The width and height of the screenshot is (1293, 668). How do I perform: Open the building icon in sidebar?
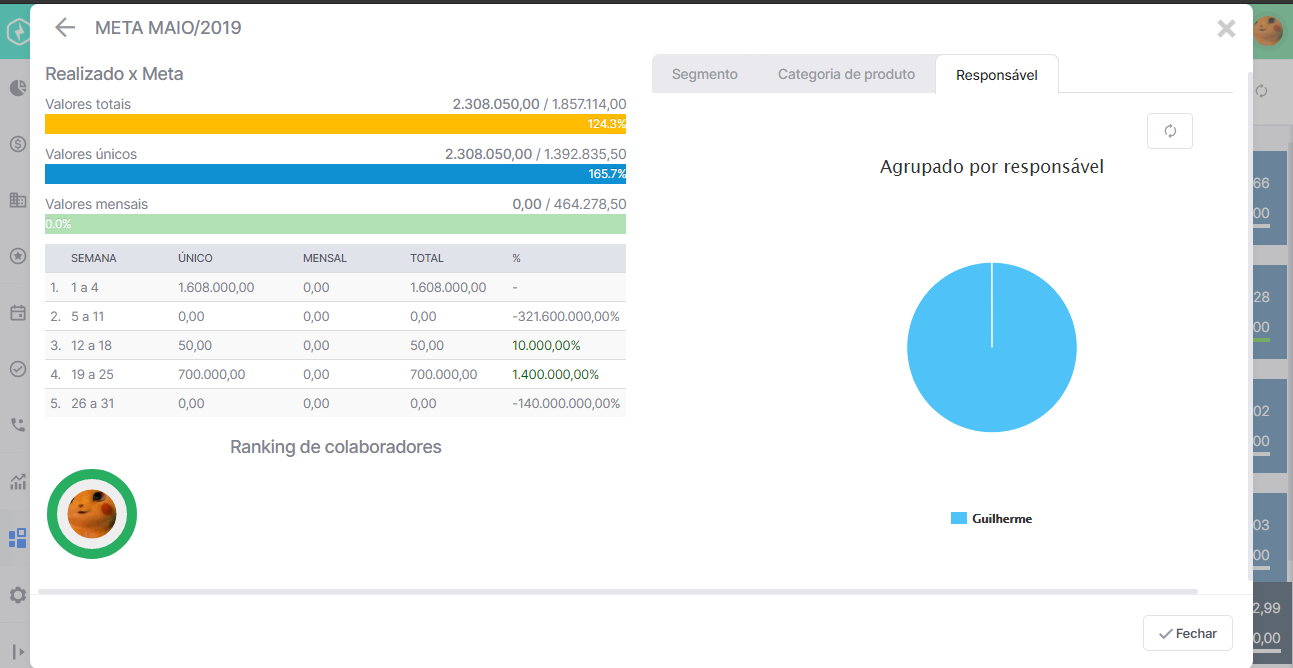[x=17, y=200]
